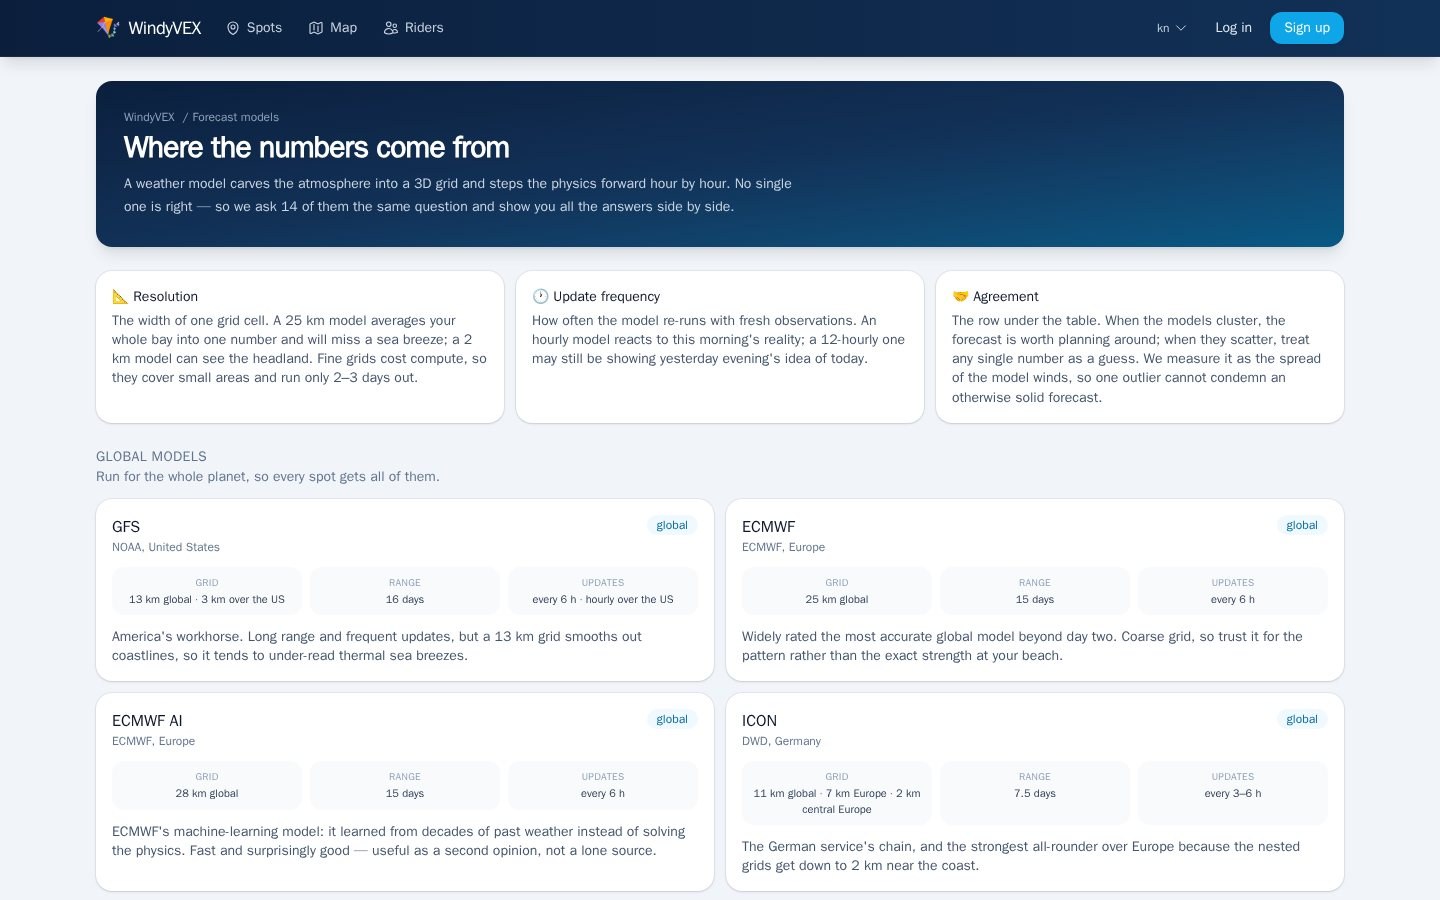Click the Sign up button
The image size is (1440, 900).
coord(1307,28)
